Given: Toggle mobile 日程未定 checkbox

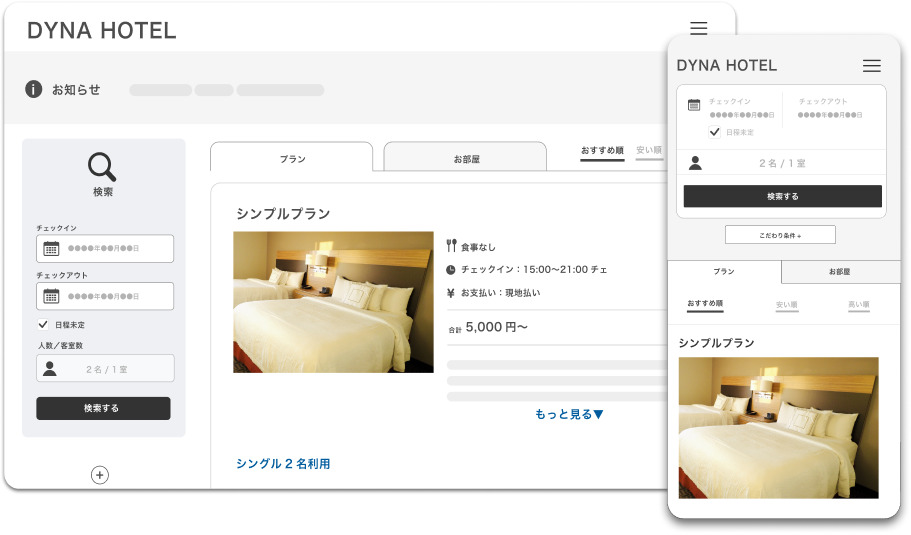Looking at the screenshot, I should coord(714,132).
